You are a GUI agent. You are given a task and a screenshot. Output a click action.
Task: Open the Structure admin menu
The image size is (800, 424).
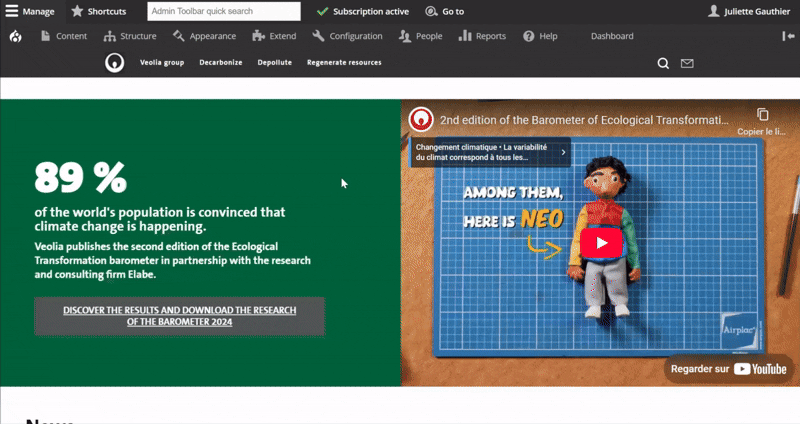[x=129, y=36]
